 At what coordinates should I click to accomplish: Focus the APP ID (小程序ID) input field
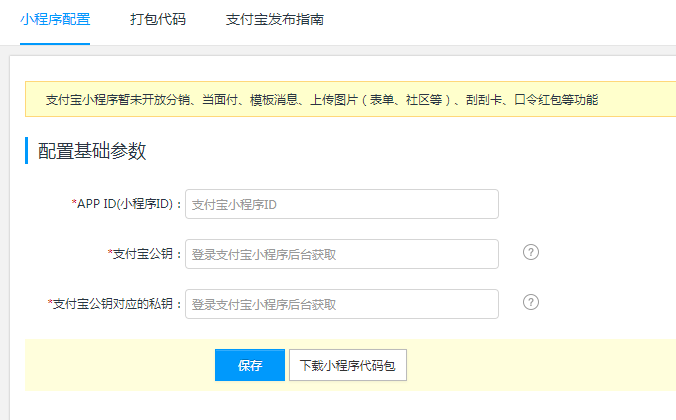[x=341, y=204]
